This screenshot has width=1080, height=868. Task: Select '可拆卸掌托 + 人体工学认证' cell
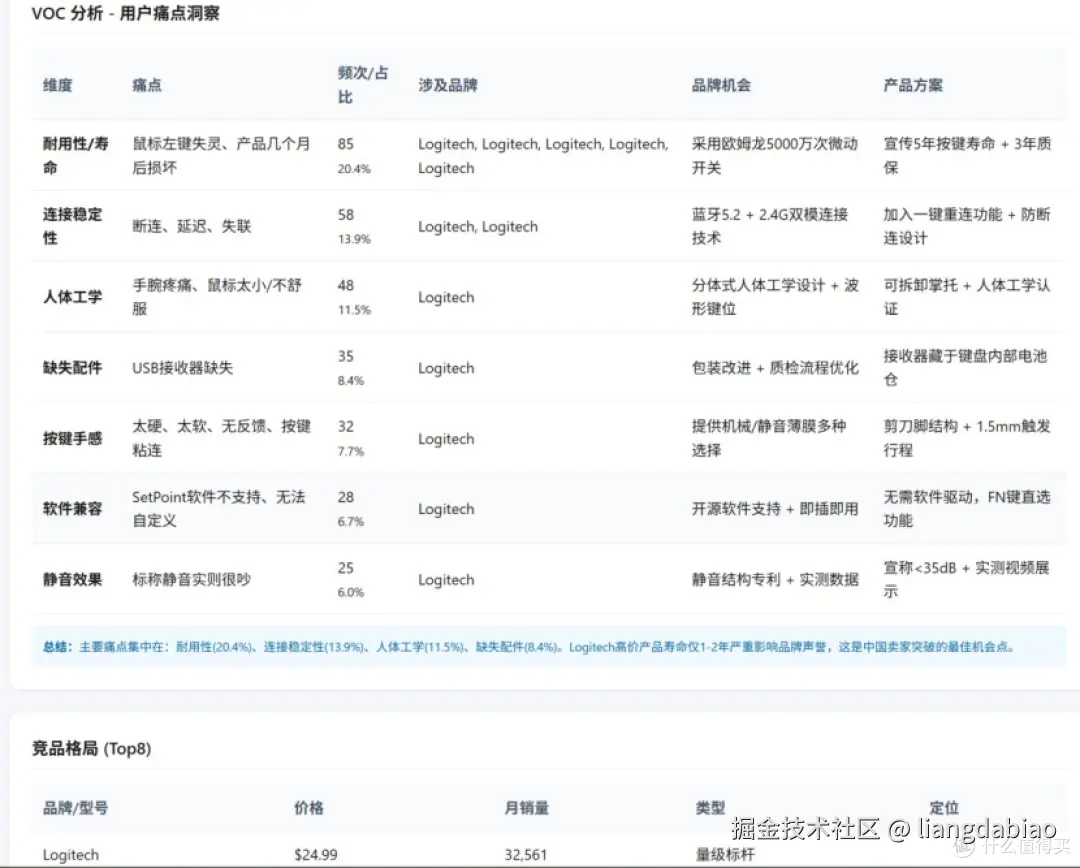coord(967,297)
